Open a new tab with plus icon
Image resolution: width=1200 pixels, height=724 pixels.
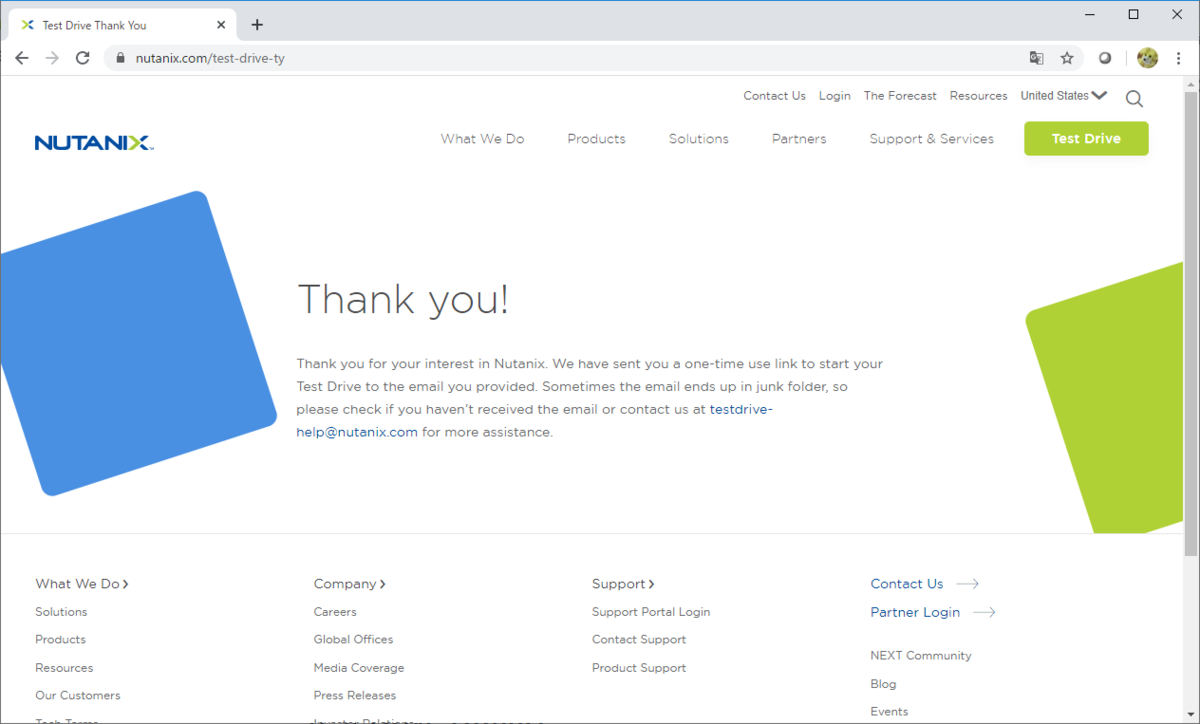pos(257,25)
